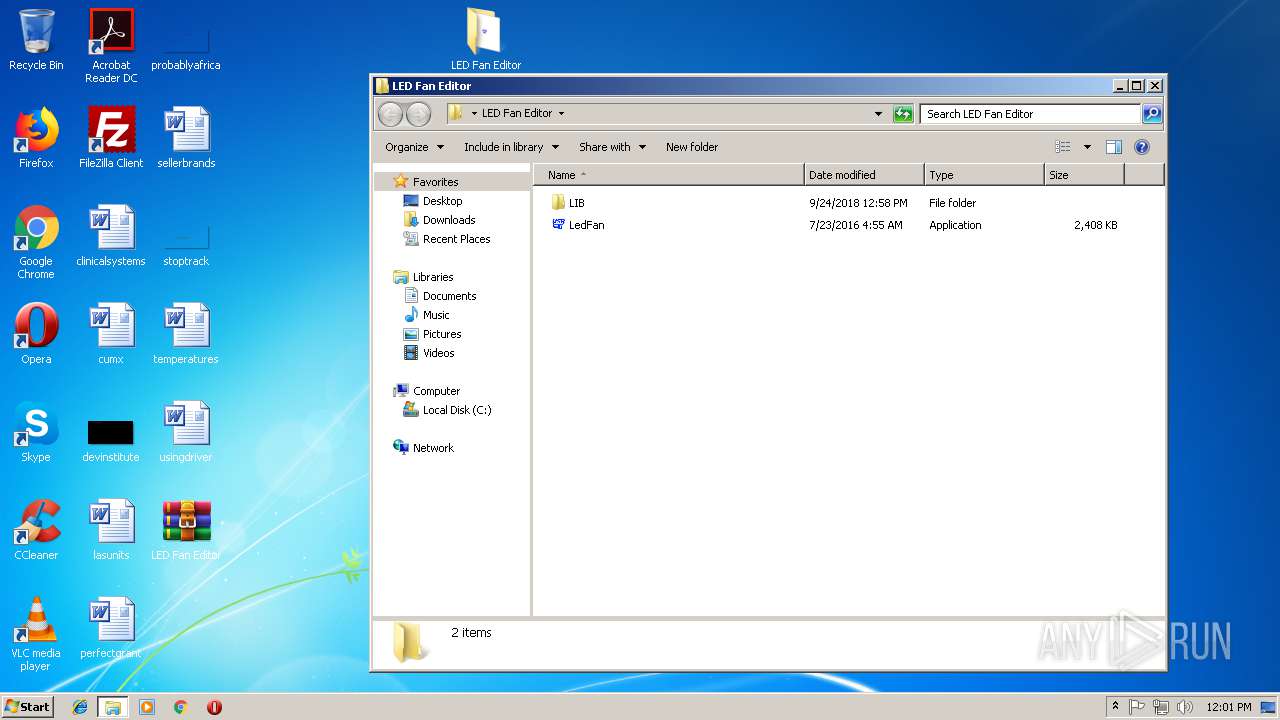This screenshot has width=1280, height=720.
Task: Open Windows Media Player from the taskbar
Action: 147,707
